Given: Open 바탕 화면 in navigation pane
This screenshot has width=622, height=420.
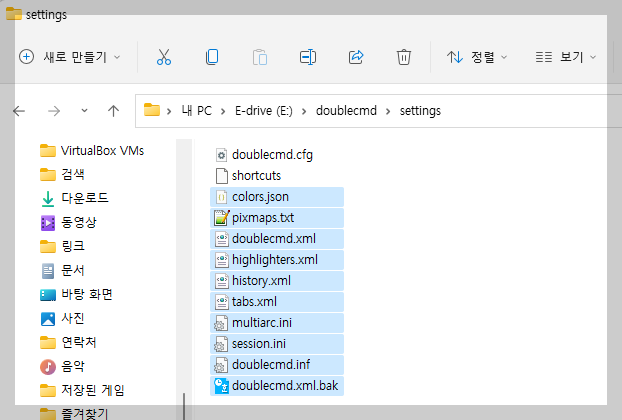Looking at the screenshot, I should pos(76,294).
